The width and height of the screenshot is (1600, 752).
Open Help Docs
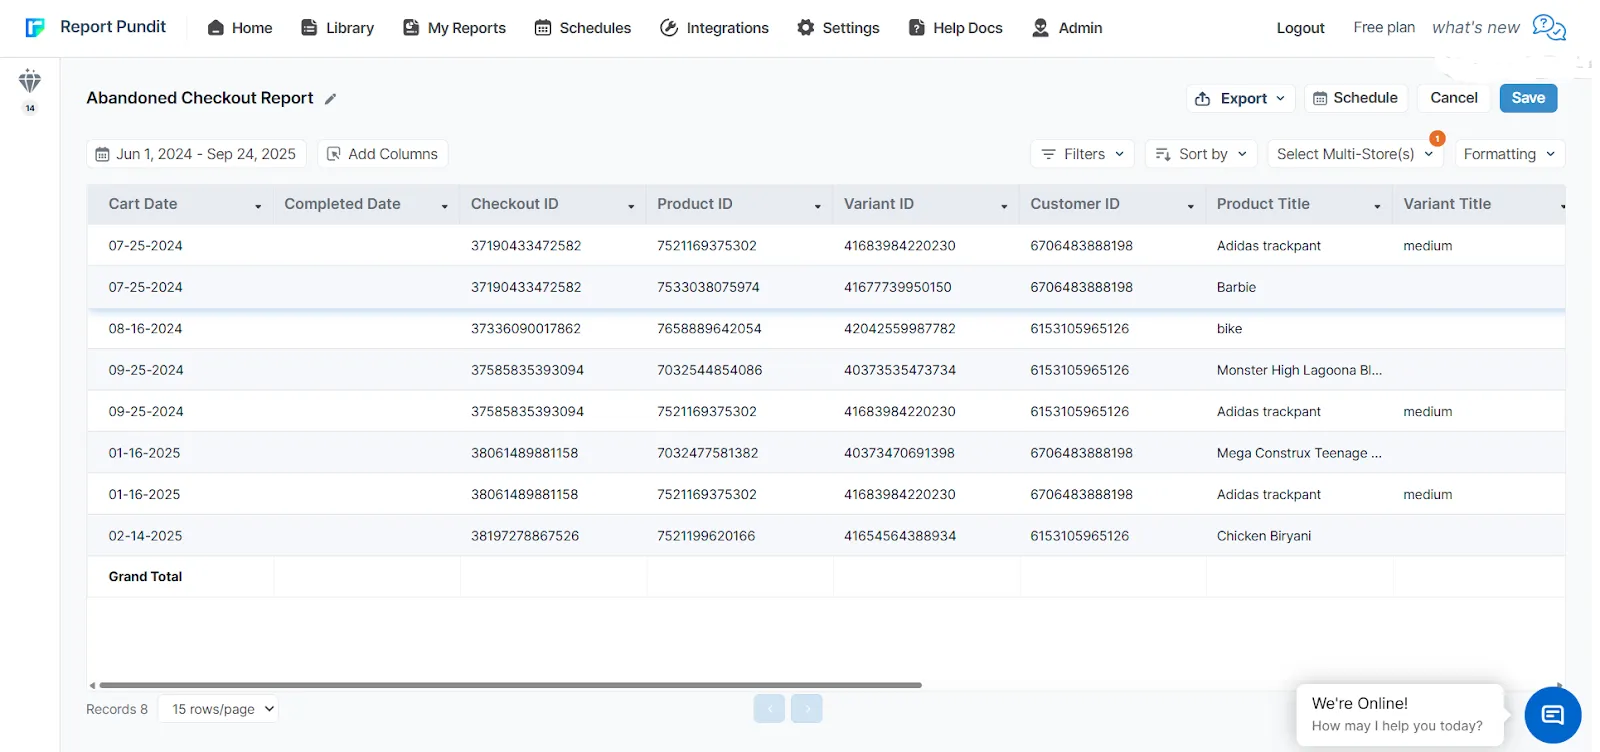[956, 28]
